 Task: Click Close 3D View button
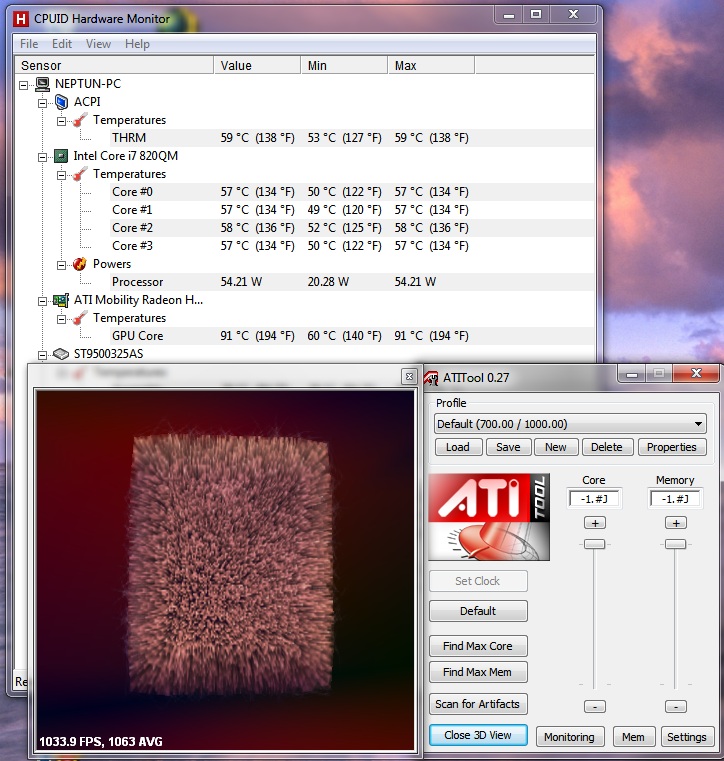point(478,735)
